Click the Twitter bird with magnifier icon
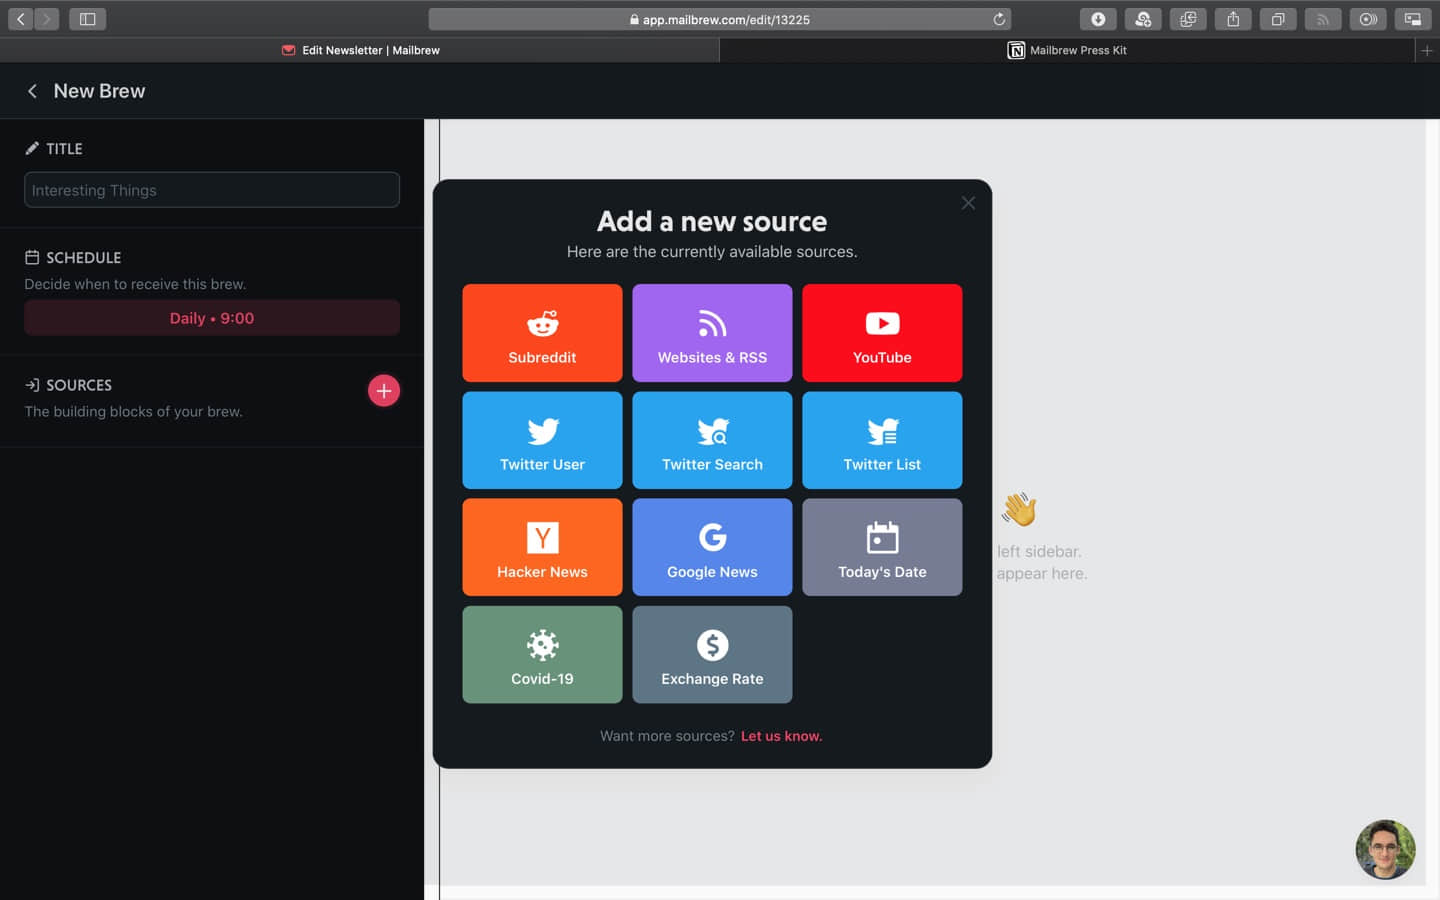This screenshot has height=900, width=1440. tap(712, 431)
